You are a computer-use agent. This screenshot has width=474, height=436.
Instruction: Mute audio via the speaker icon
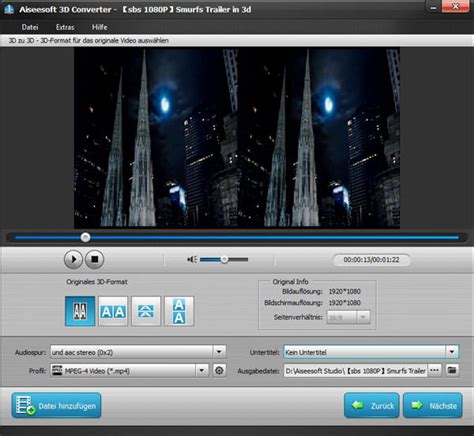point(192,259)
